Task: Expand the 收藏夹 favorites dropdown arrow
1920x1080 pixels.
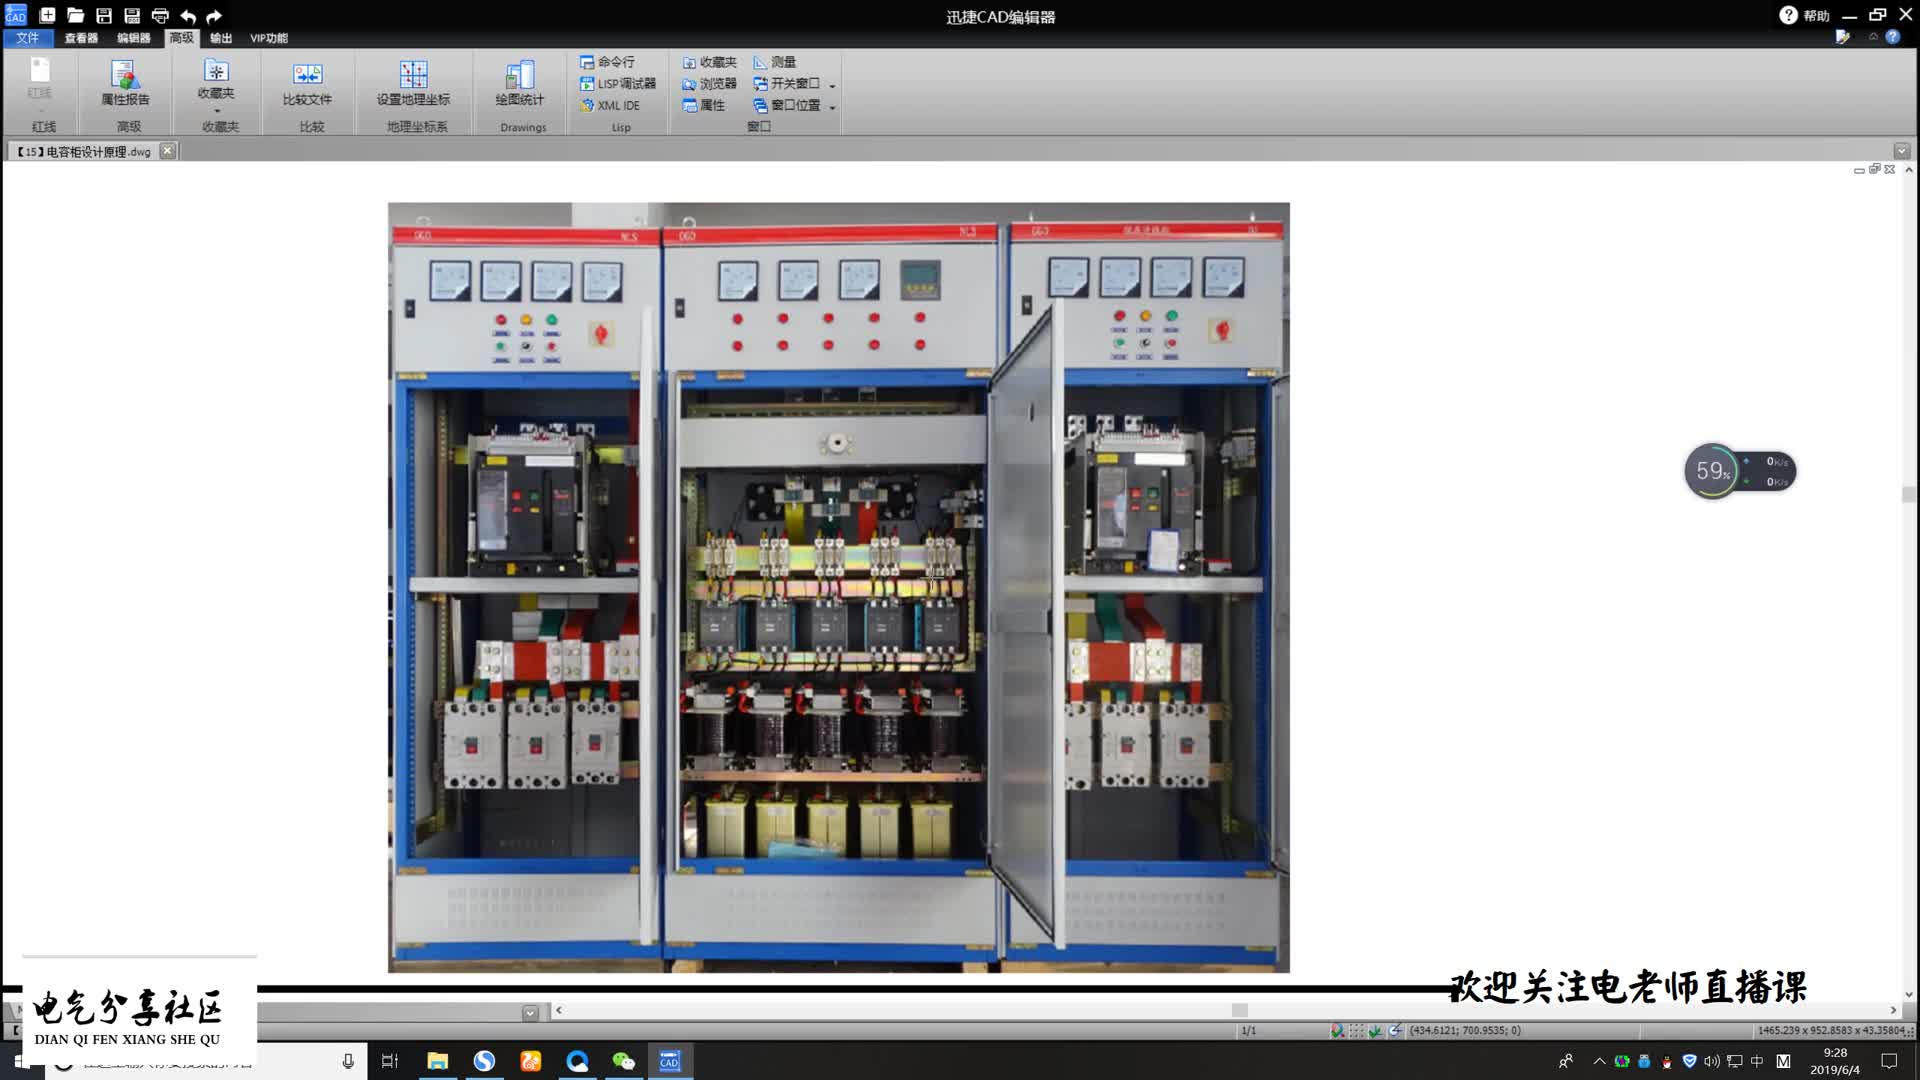Action: [216, 111]
